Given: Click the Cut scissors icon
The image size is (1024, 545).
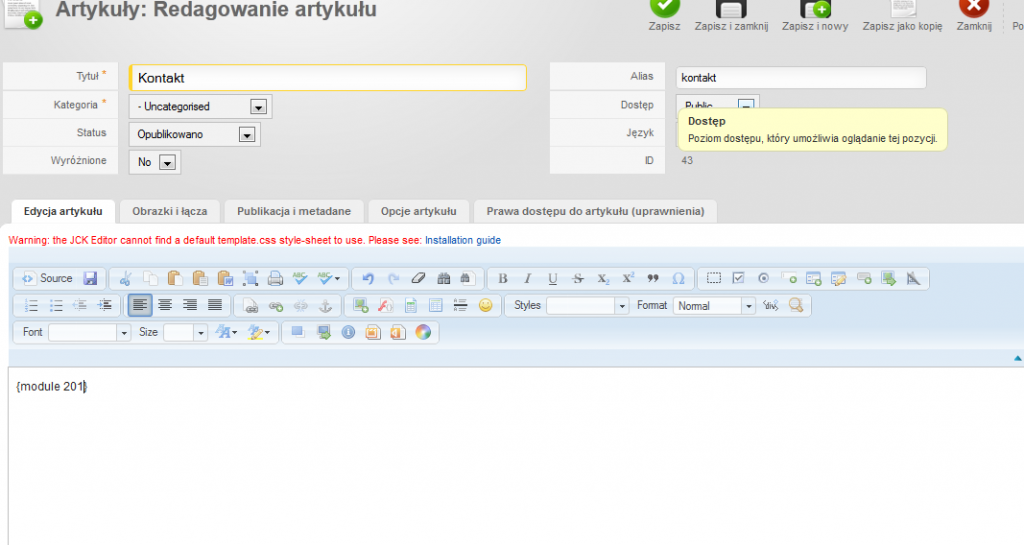Looking at the screenshot, I should tap(125, 279).
